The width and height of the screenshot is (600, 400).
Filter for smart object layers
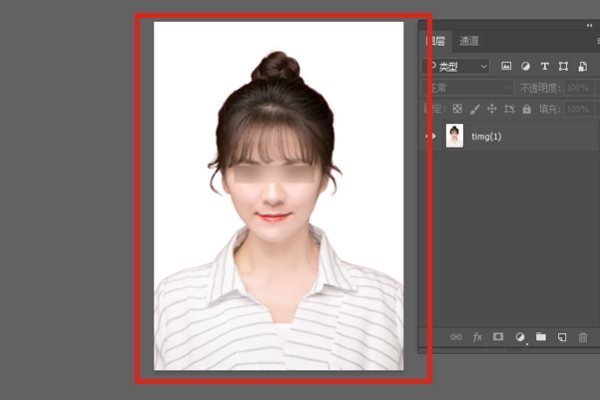[x=582, y=66]
